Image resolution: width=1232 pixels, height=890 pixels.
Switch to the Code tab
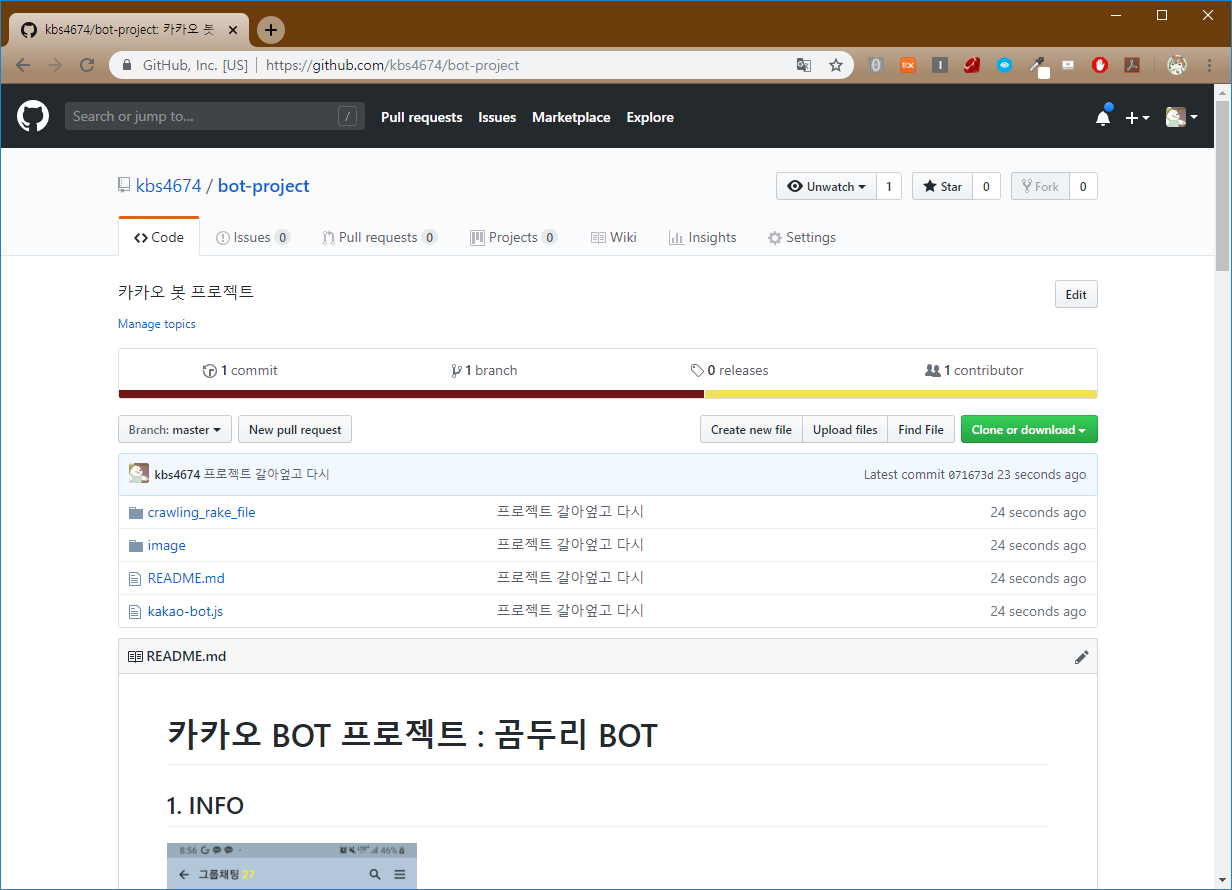[159, 237]
